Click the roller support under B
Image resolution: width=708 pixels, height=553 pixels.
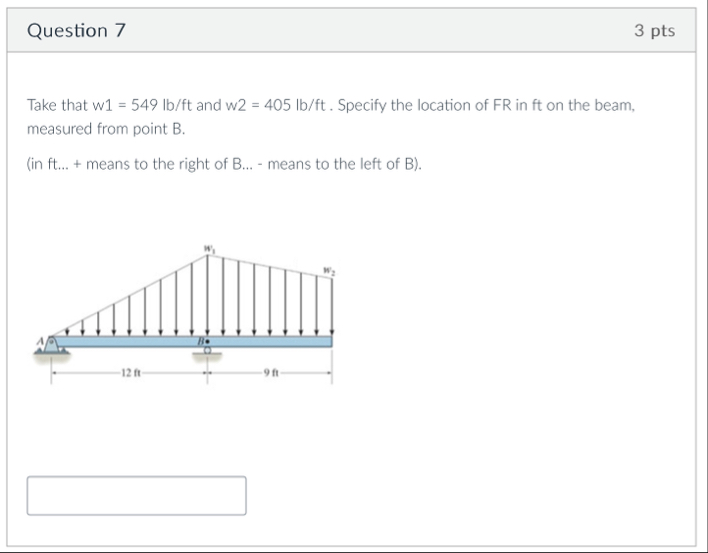208,352
